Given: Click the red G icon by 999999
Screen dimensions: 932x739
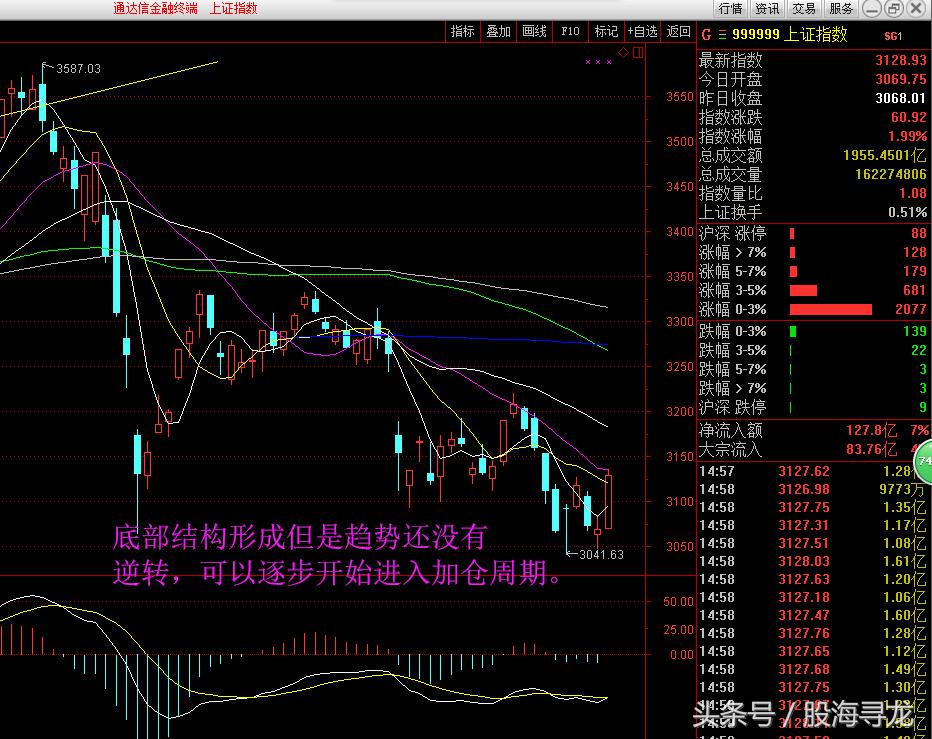Looking at the screenshot, I should pyautogui.click(x=706, y=34).
